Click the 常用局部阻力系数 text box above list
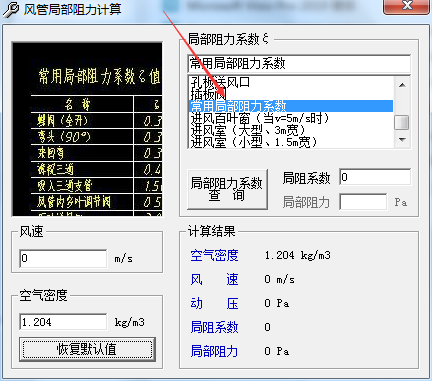432x381 pixels. tap(299, 63)
